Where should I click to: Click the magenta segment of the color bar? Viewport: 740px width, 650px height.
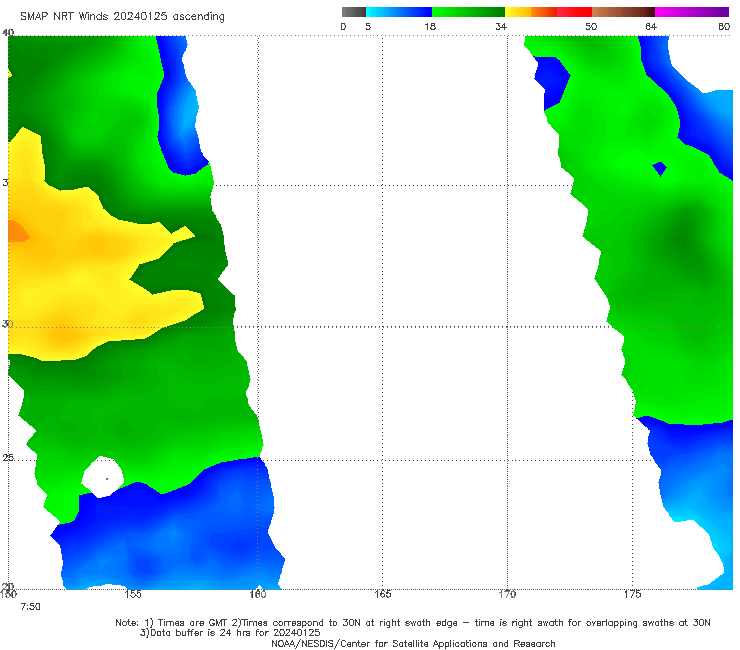(692, 12)
